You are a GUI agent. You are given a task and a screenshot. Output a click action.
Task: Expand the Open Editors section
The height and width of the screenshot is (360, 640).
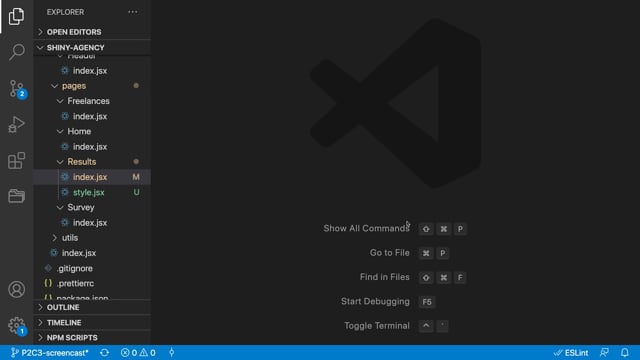pos(92,32)
